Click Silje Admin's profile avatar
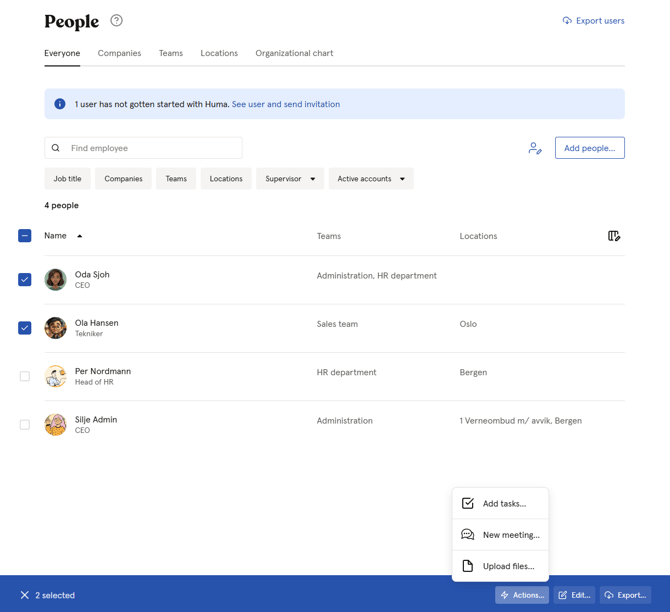670x612 pixels. pyautogui.click(x=56, y=425)
